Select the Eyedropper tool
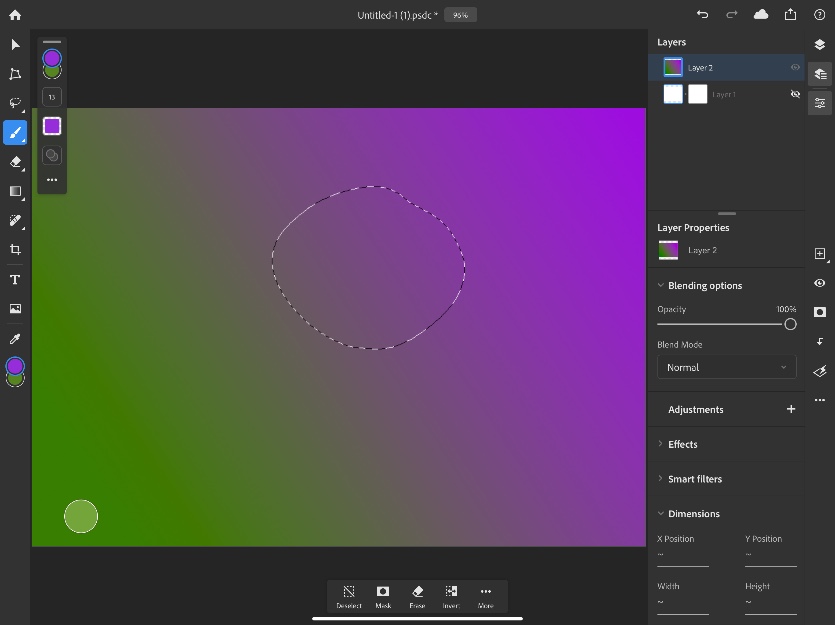 tap(15, 339)
